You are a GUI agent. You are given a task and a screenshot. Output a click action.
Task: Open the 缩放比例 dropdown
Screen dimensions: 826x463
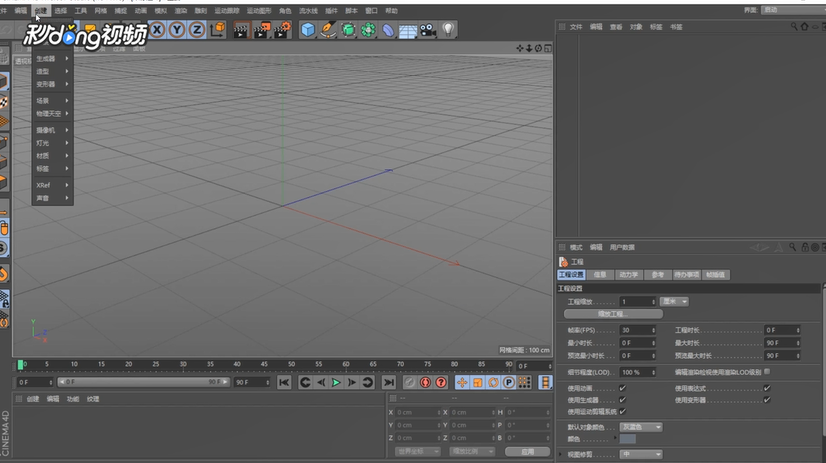[472, 451]
